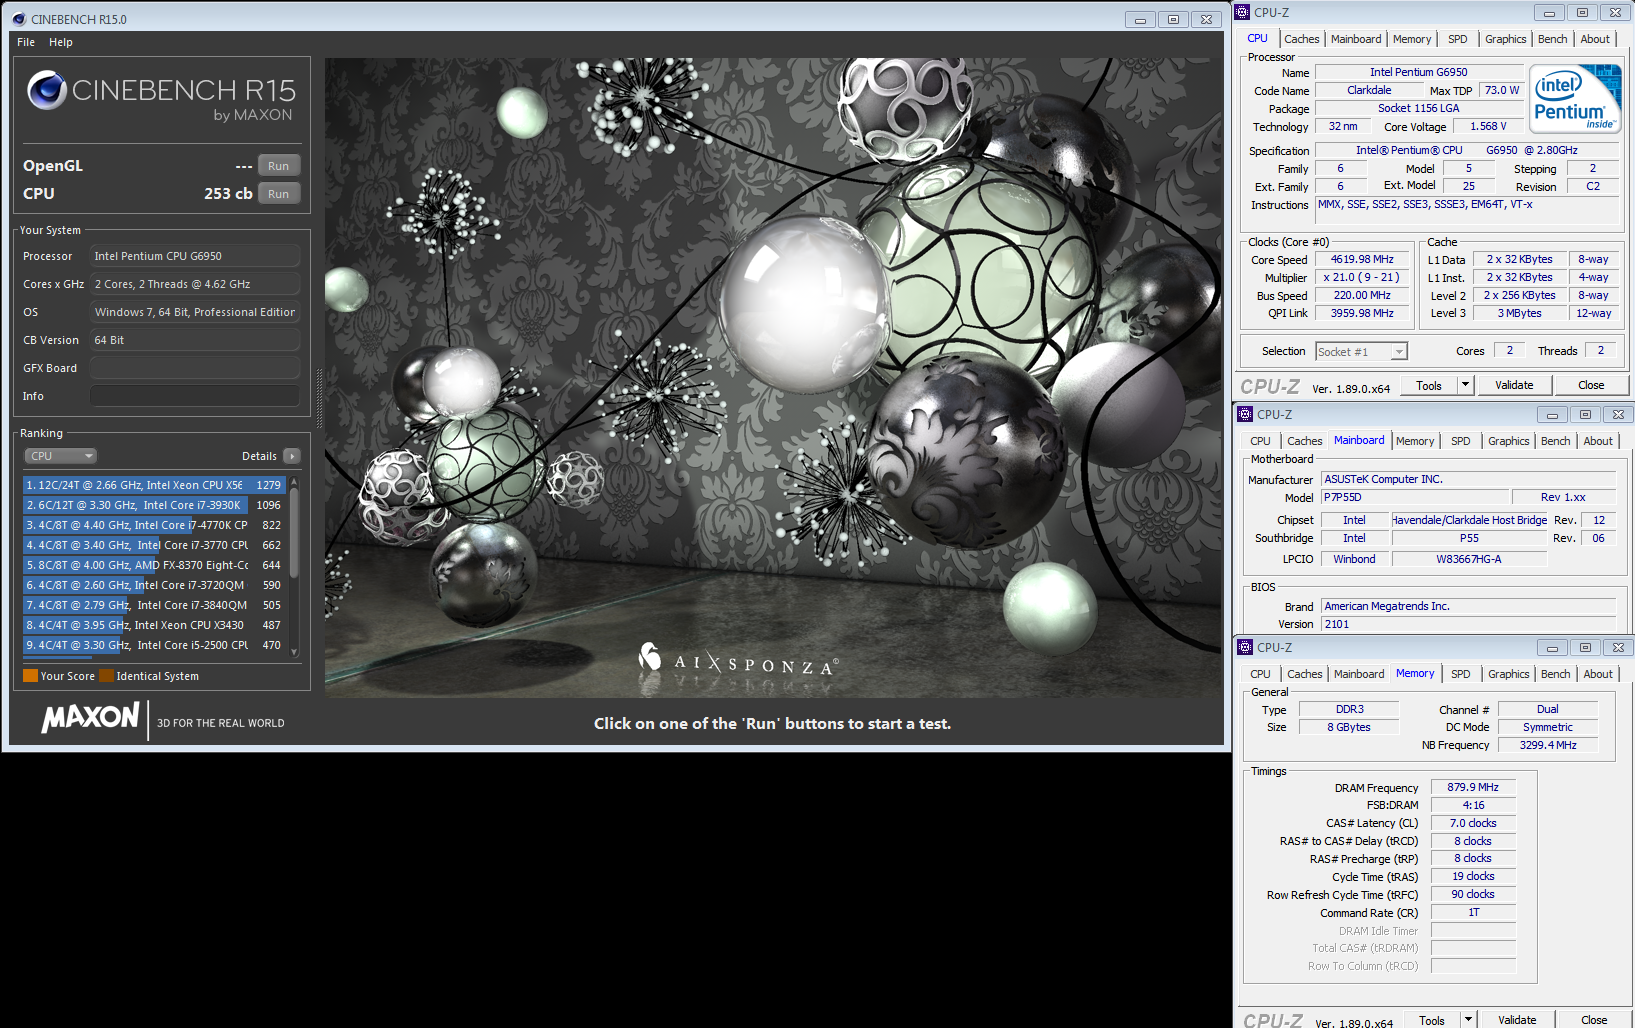Click the side panel resize grip handle

point(319,399)
